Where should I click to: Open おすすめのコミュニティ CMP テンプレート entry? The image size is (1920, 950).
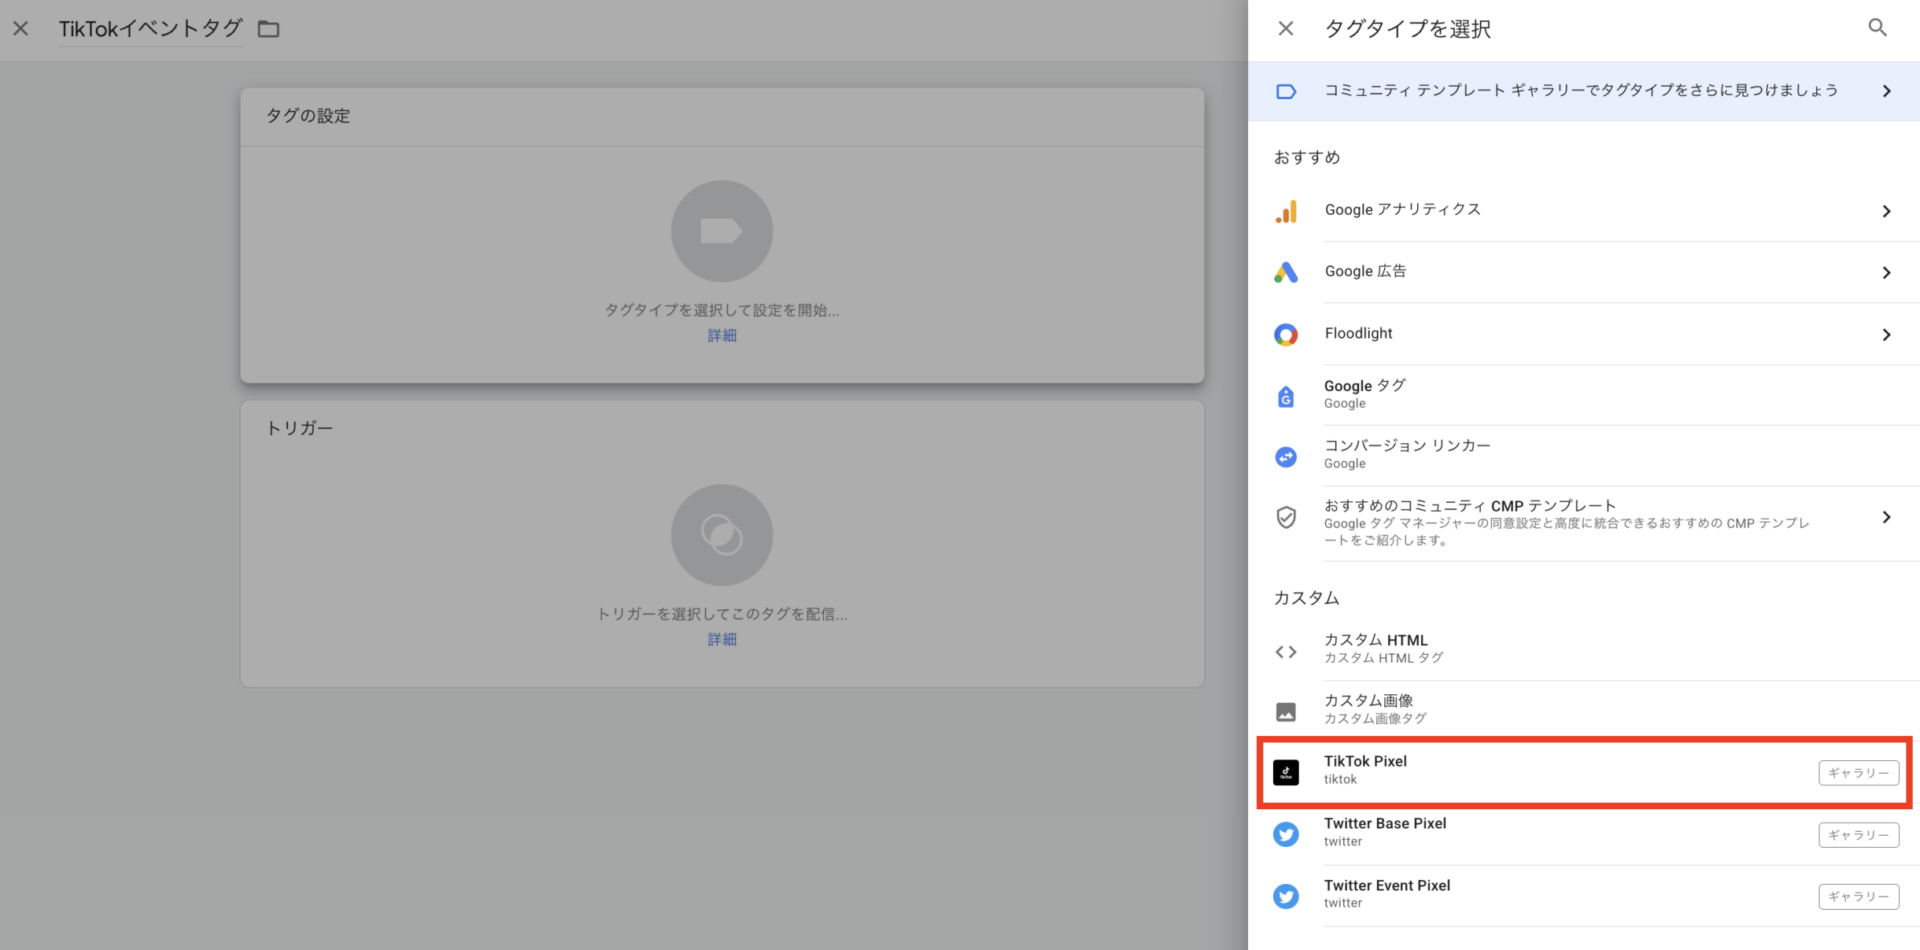pyautogui.click(x=1584, y=522)
